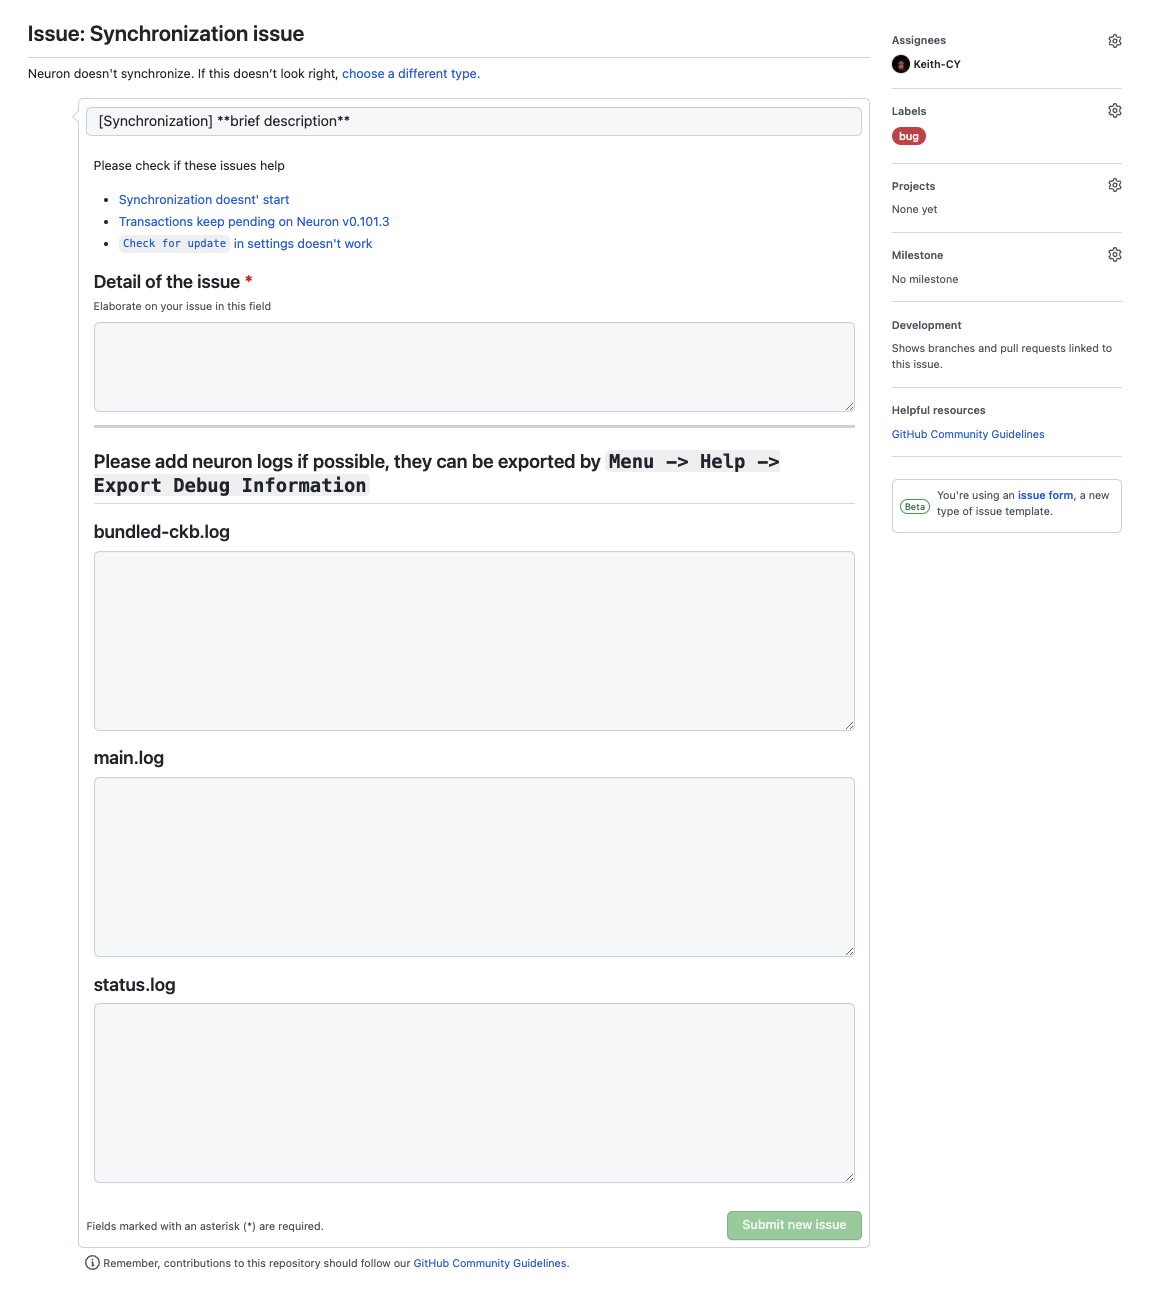Open the Labels gear settings
This screenshot has width=1159, height=1304.
(x=1114, y=111)
